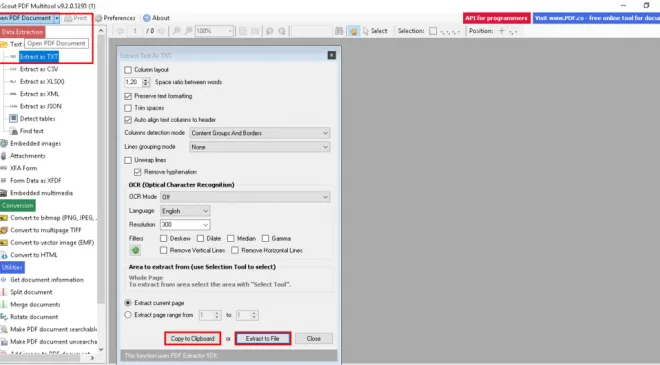Screen dimensions: 660x365
Task: Select Extract as JSON in sidebar
Action: pos(40,106)
